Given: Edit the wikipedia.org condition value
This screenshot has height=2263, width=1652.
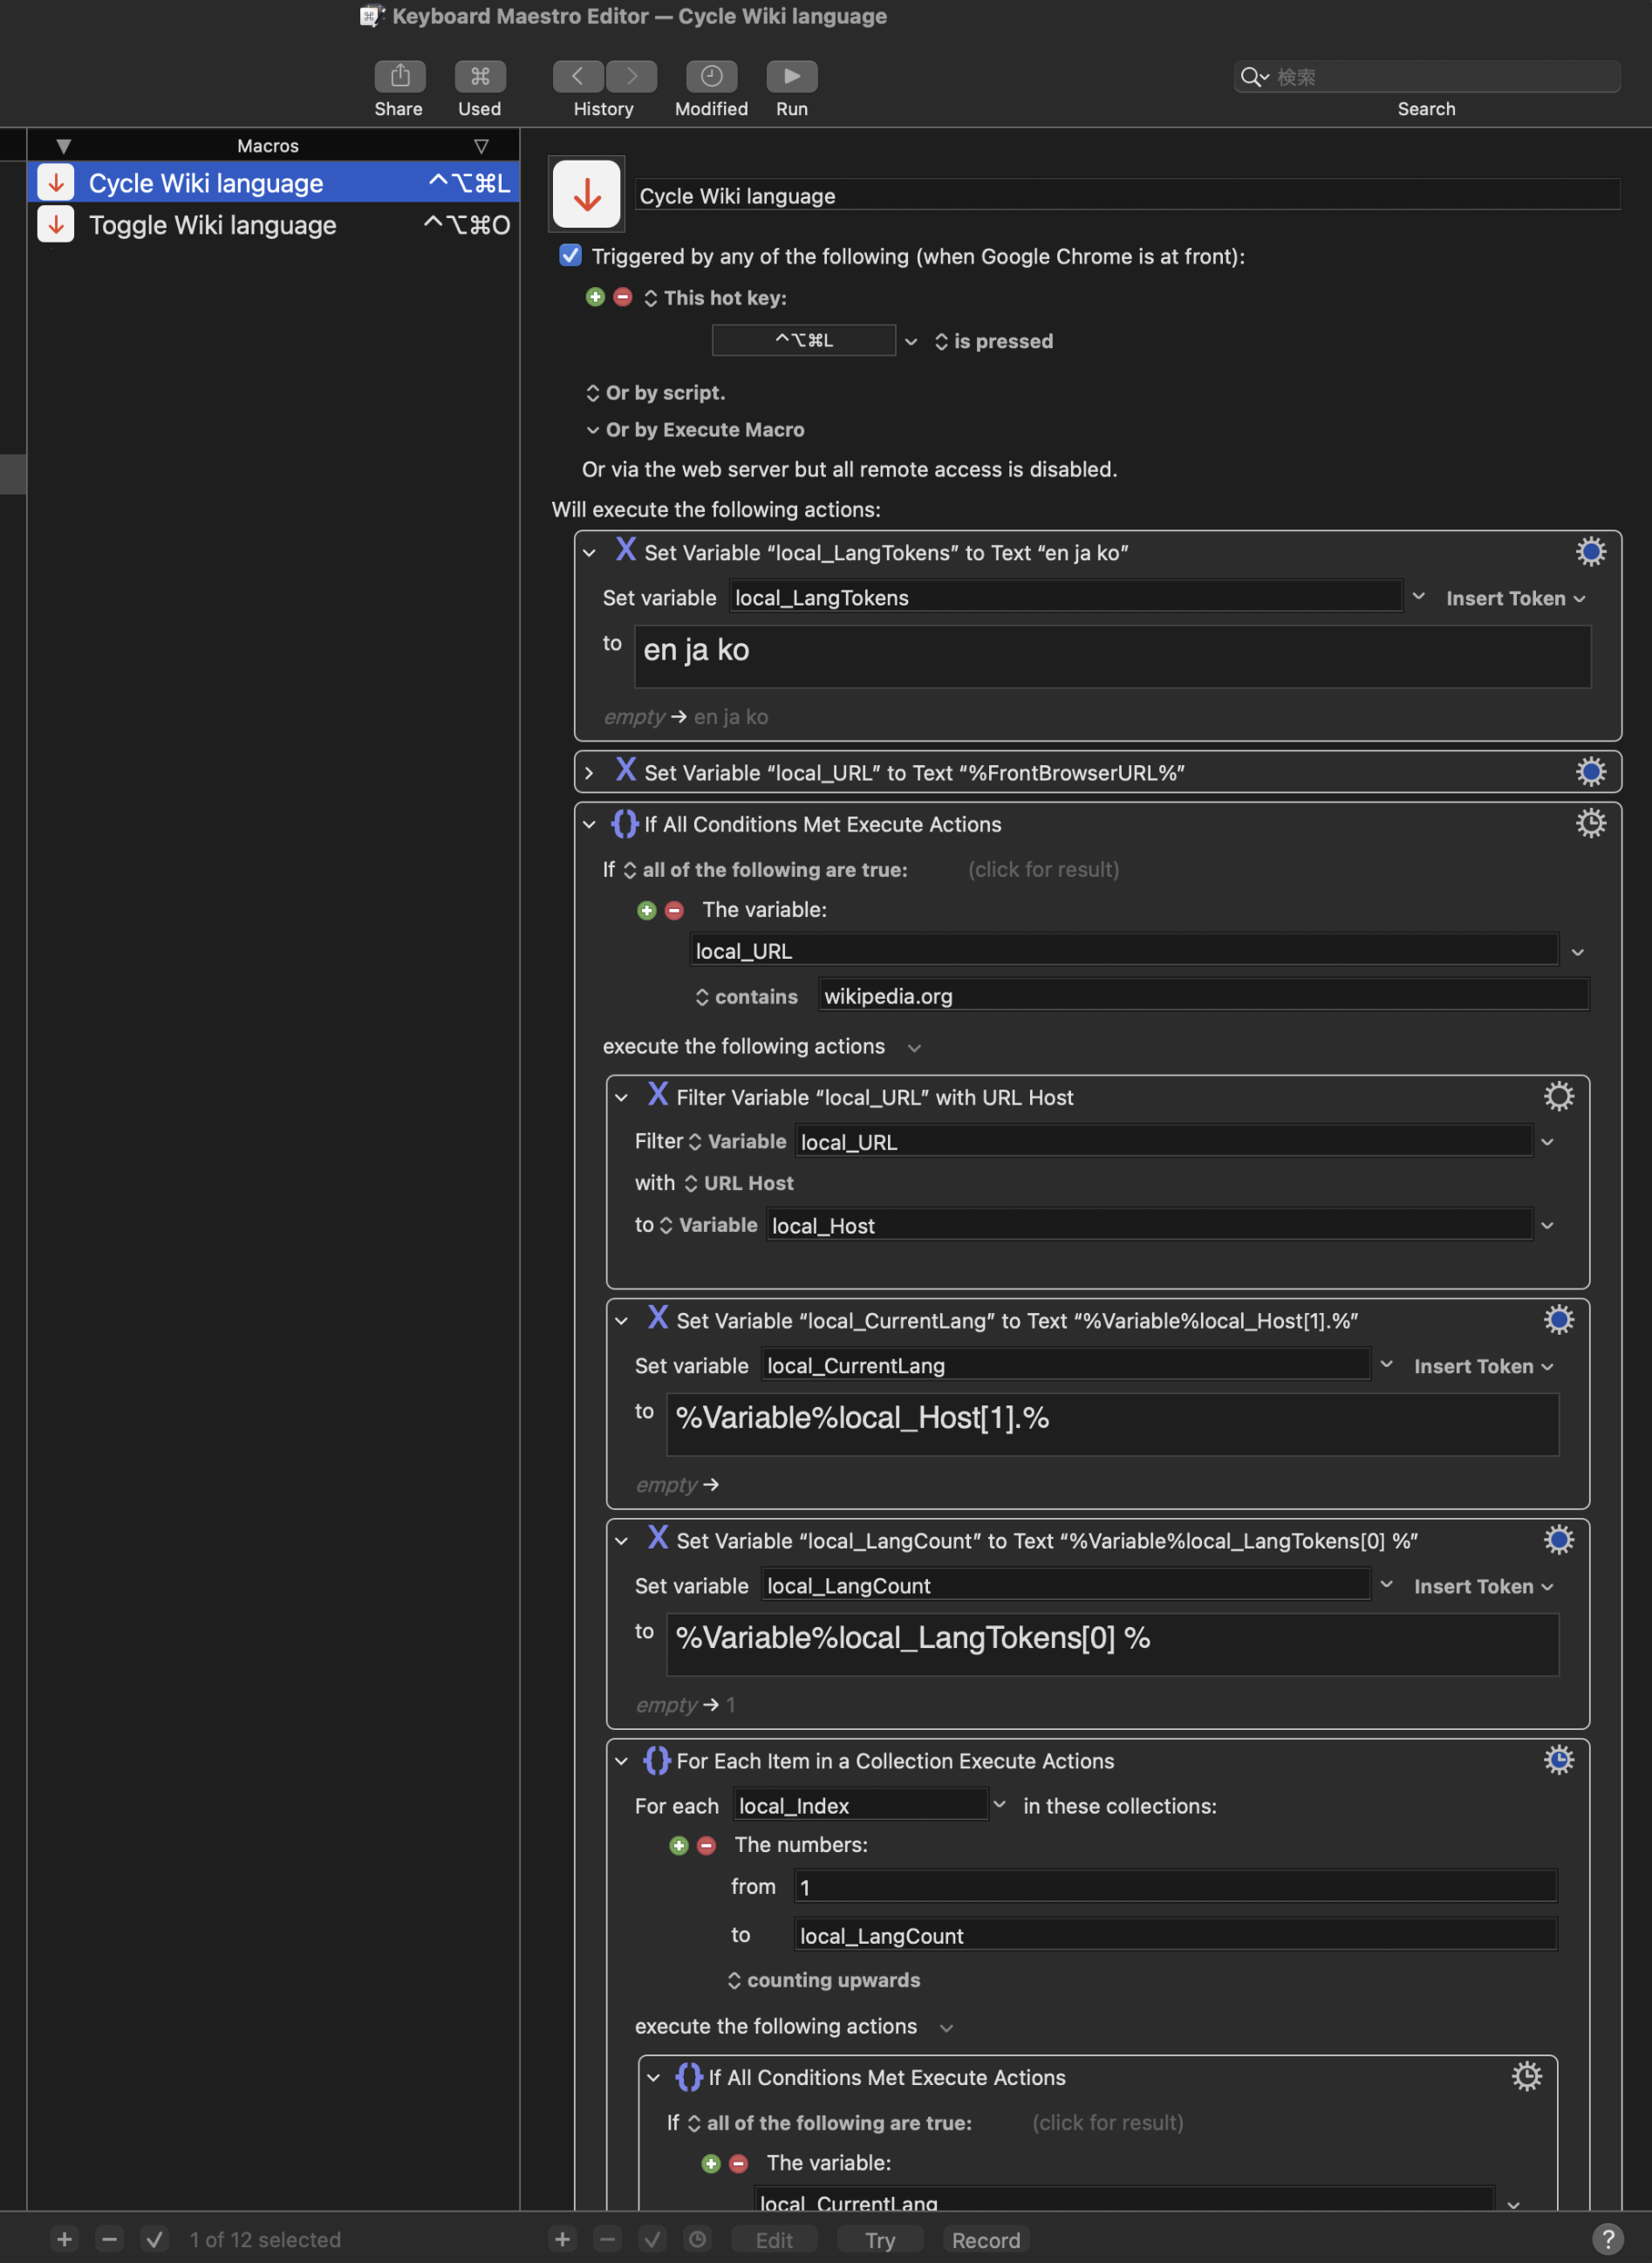Looking at the screenshot, I should coord(1203,995).
